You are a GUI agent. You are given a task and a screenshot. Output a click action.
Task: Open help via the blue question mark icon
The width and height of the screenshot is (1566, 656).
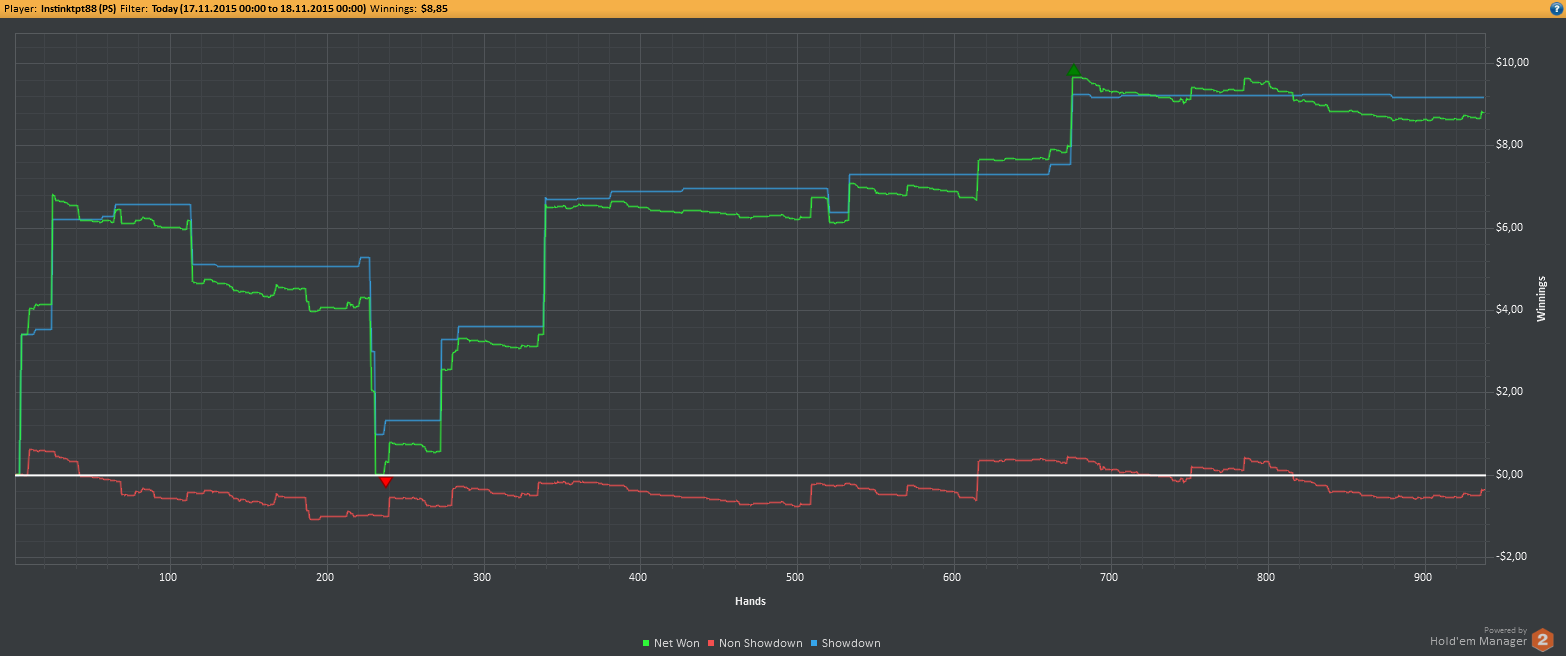click(x=1555, y=7)
